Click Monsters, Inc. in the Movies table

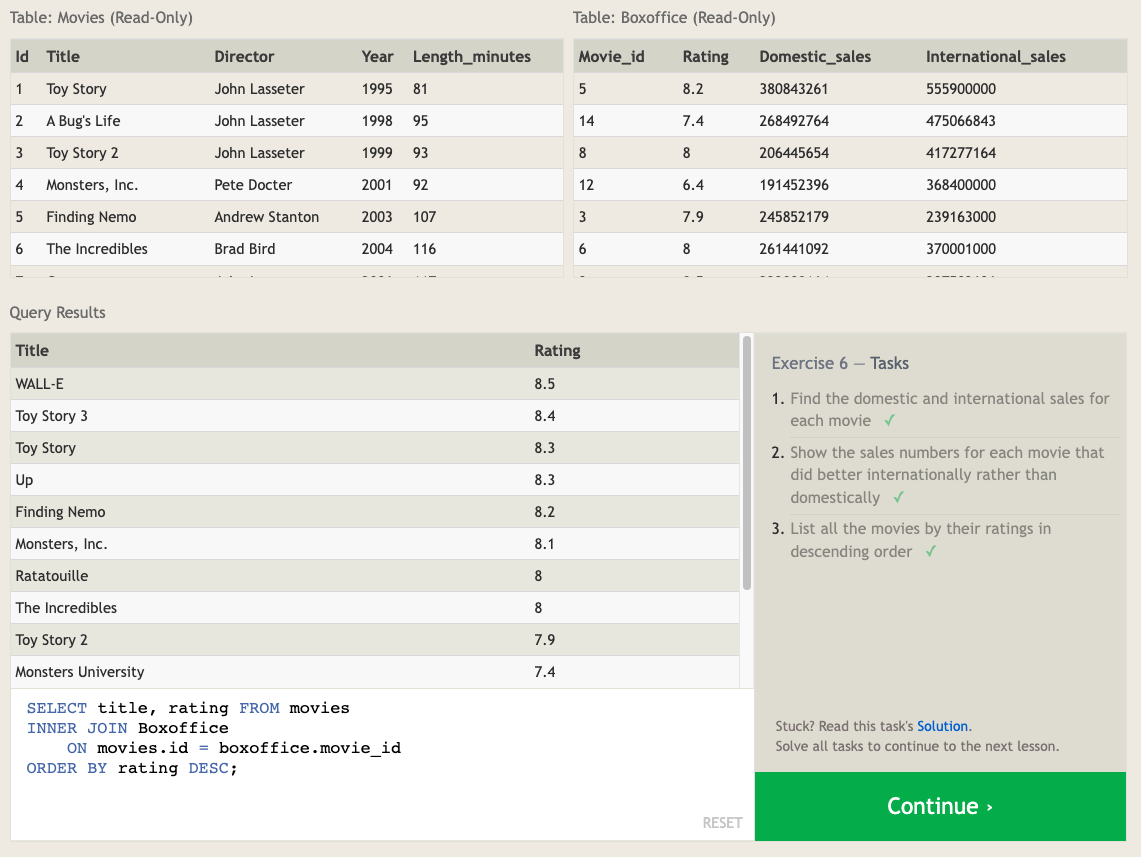[92, 185]
